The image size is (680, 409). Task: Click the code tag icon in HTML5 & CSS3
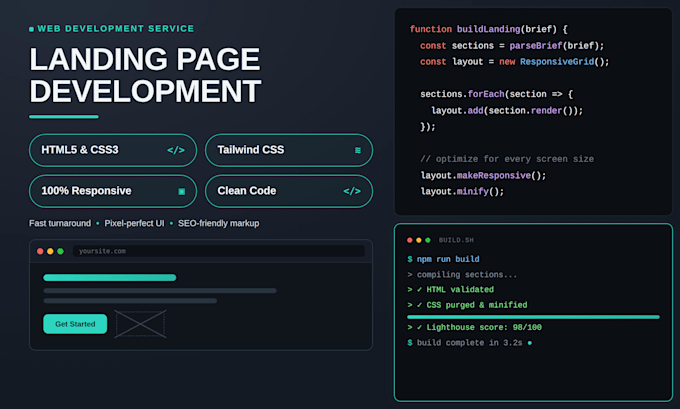[176, 150]
